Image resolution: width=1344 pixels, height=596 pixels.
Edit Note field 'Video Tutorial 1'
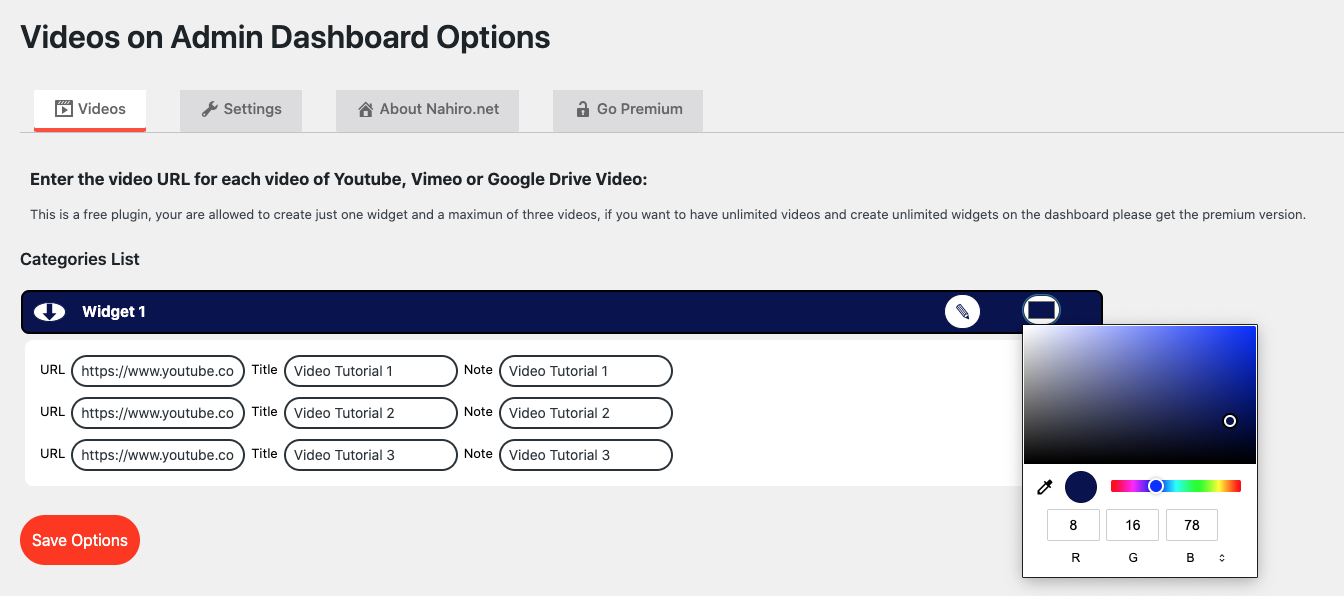point(586,371)
